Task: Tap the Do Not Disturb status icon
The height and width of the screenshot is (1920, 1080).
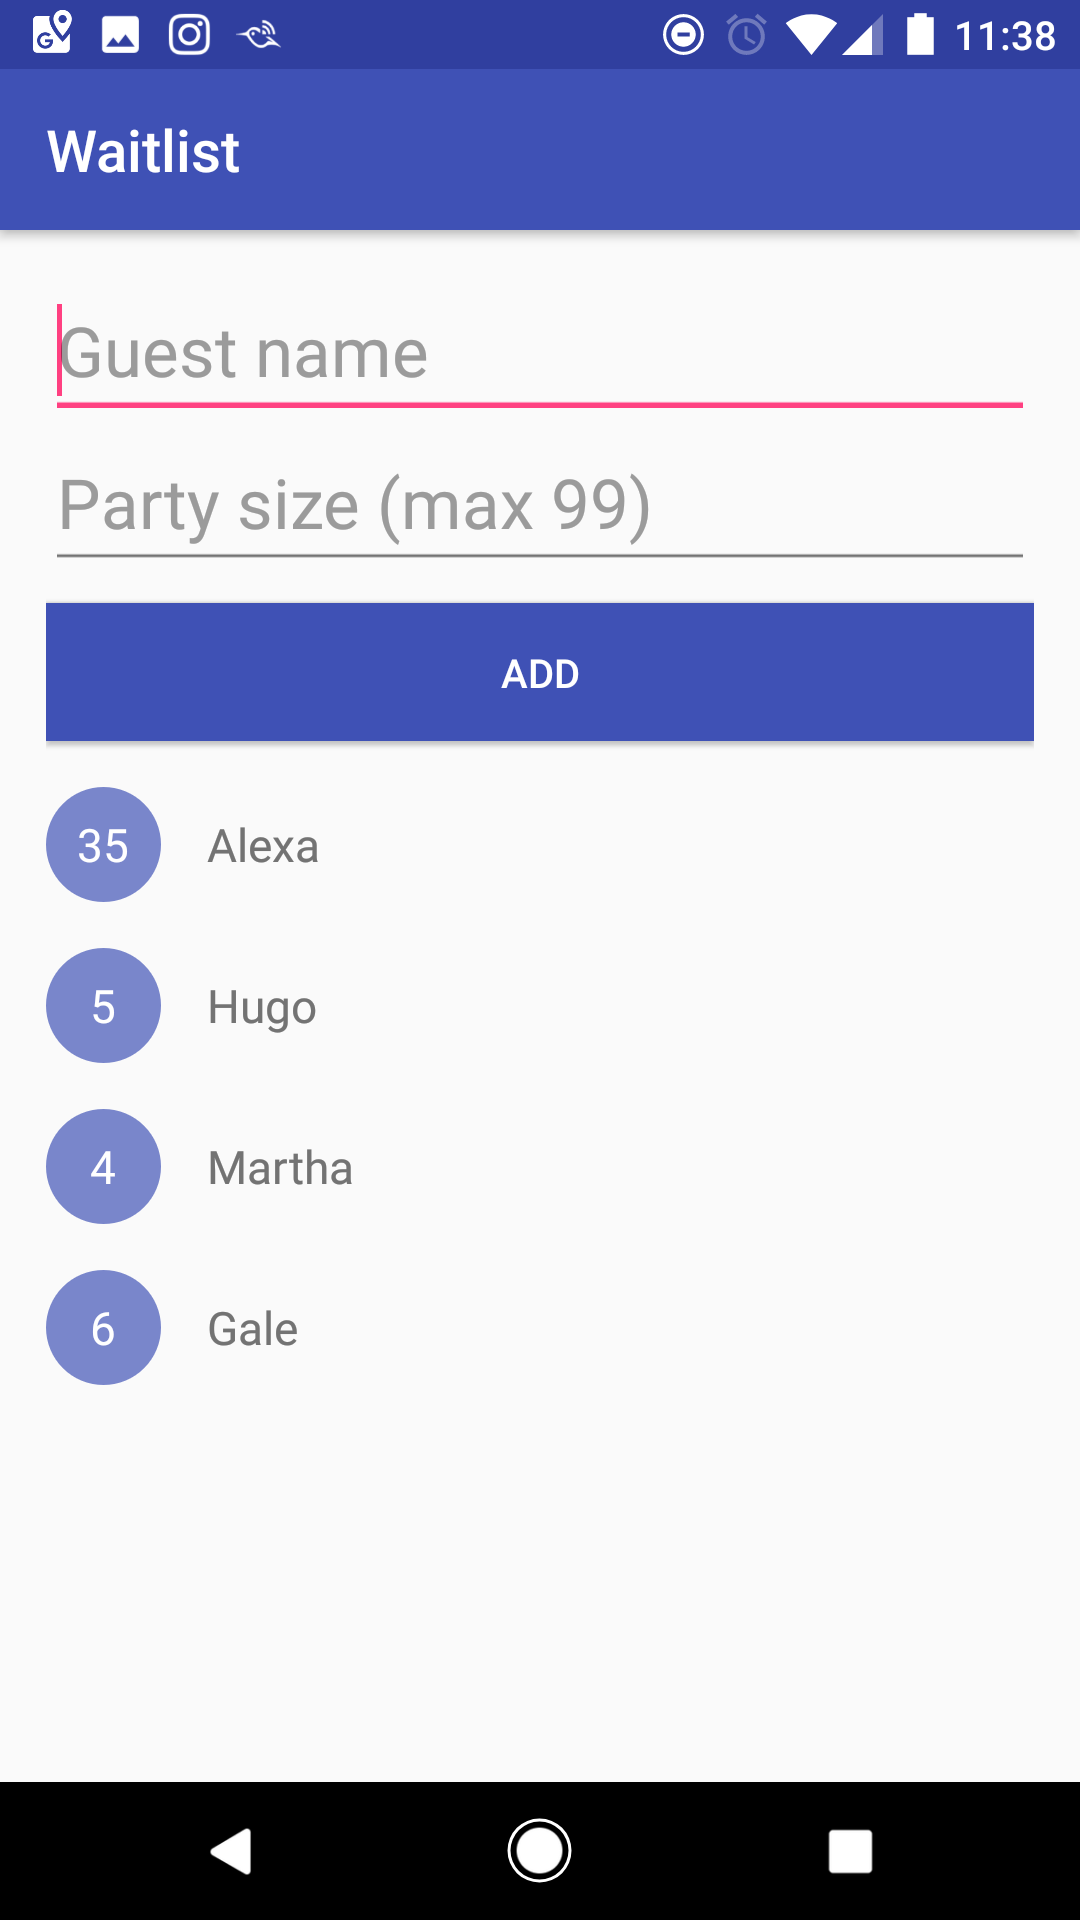Action: [683, 36]
